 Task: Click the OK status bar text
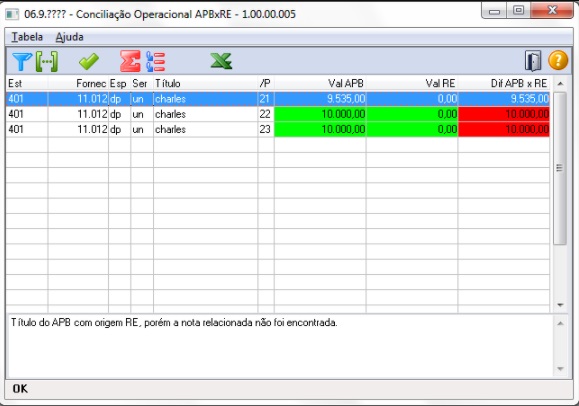20,389
